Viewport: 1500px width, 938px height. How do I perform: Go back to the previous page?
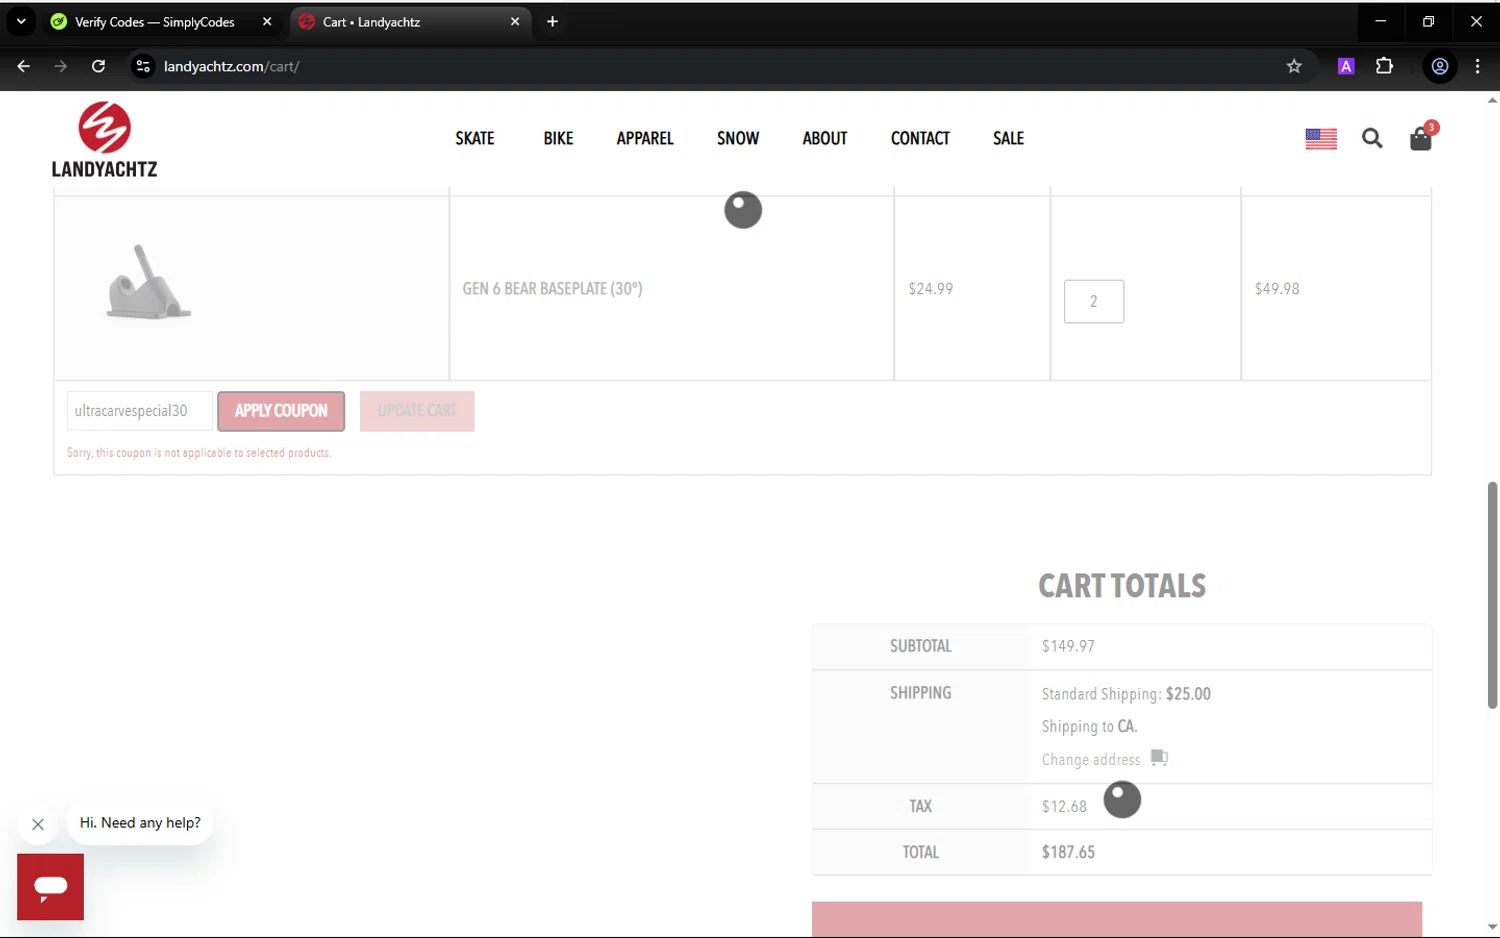(23, 66)
